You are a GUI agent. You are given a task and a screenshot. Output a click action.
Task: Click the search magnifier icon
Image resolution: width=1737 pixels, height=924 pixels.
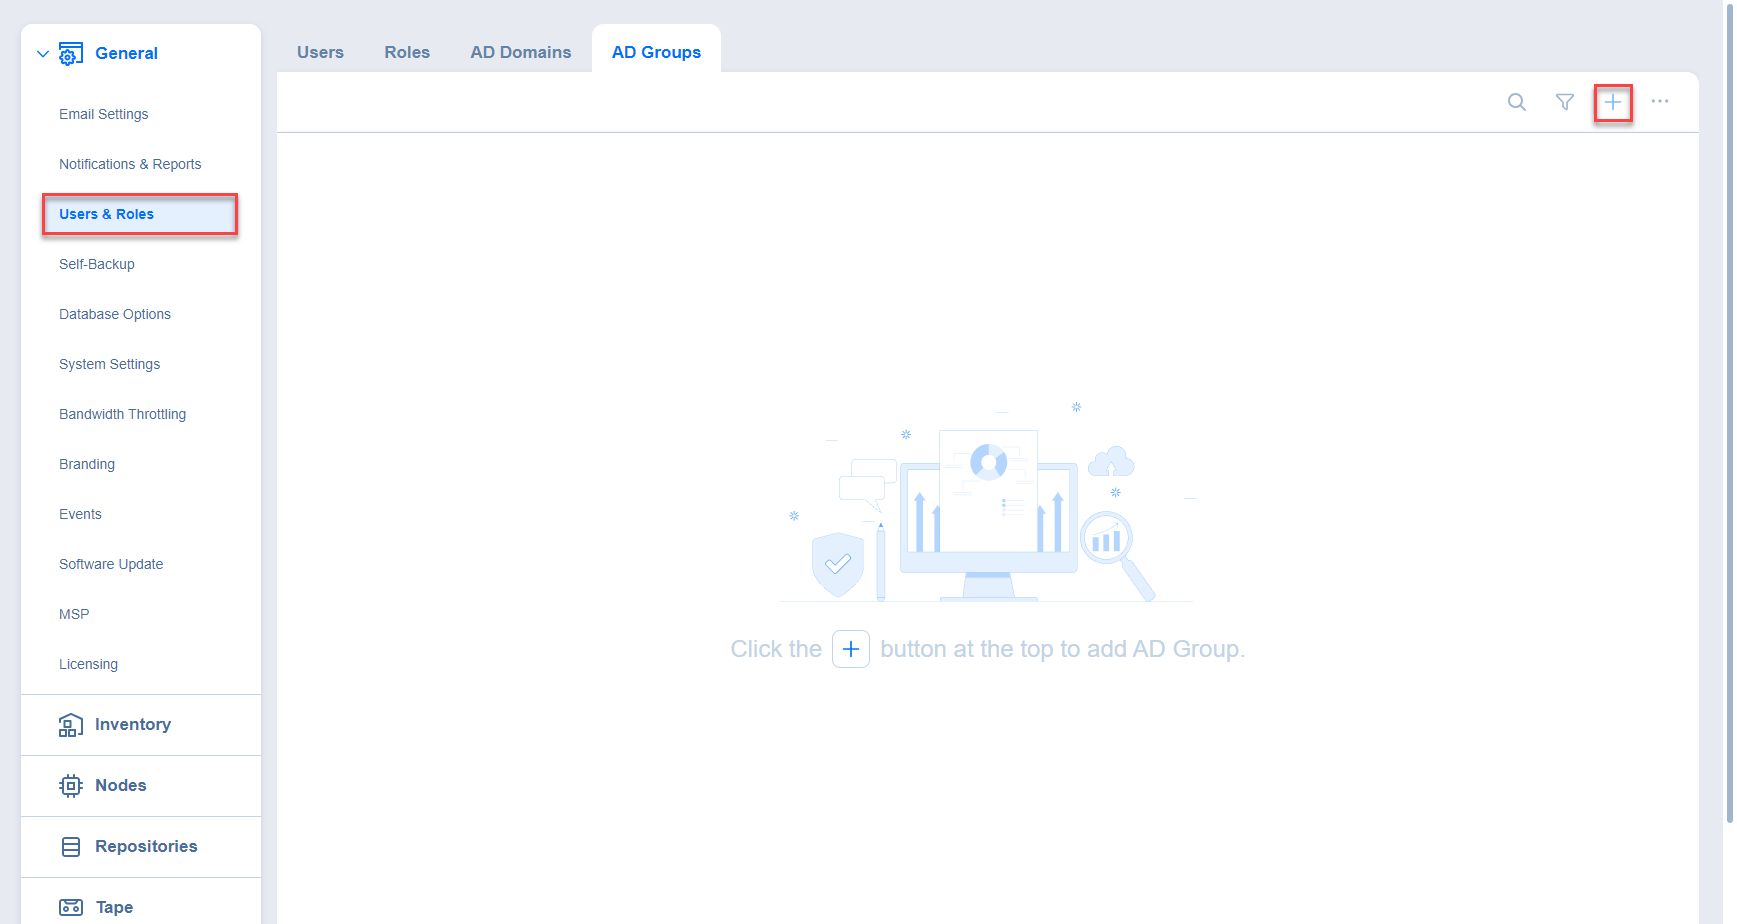1516,102
